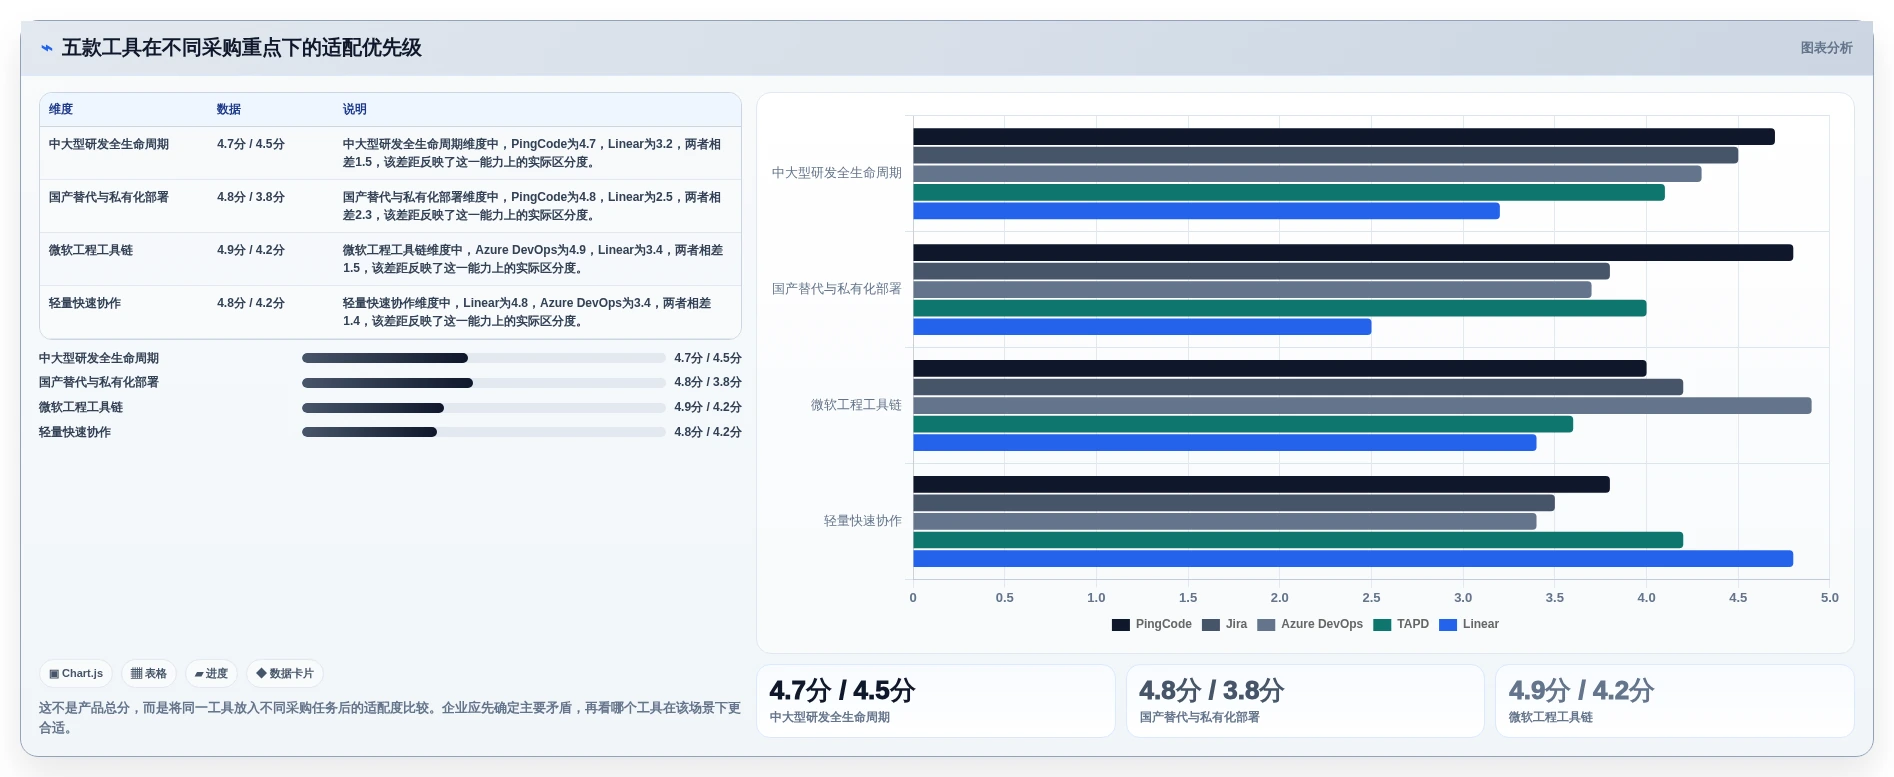Click PingCode bar in 微软工程工具链 chart group
This screenshot has height=777, width=1894.
(1279, 369)
